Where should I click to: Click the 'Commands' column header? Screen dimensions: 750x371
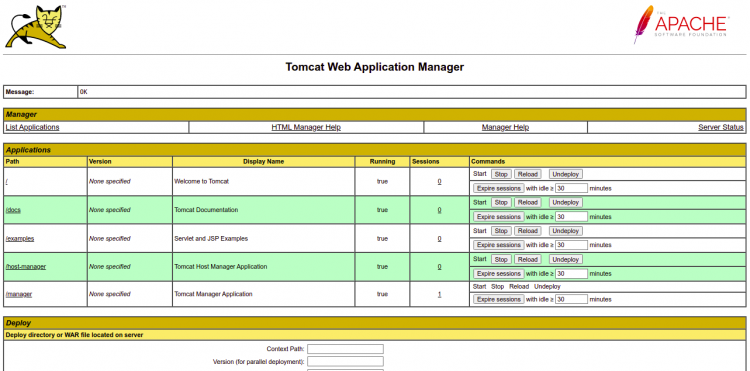(x=488, y=162)
